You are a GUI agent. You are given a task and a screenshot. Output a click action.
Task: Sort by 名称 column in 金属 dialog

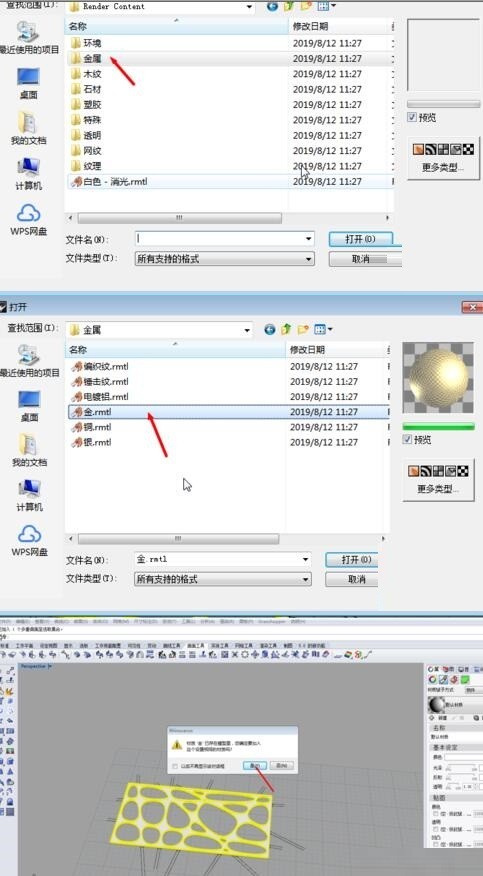(x=175, y=350)
